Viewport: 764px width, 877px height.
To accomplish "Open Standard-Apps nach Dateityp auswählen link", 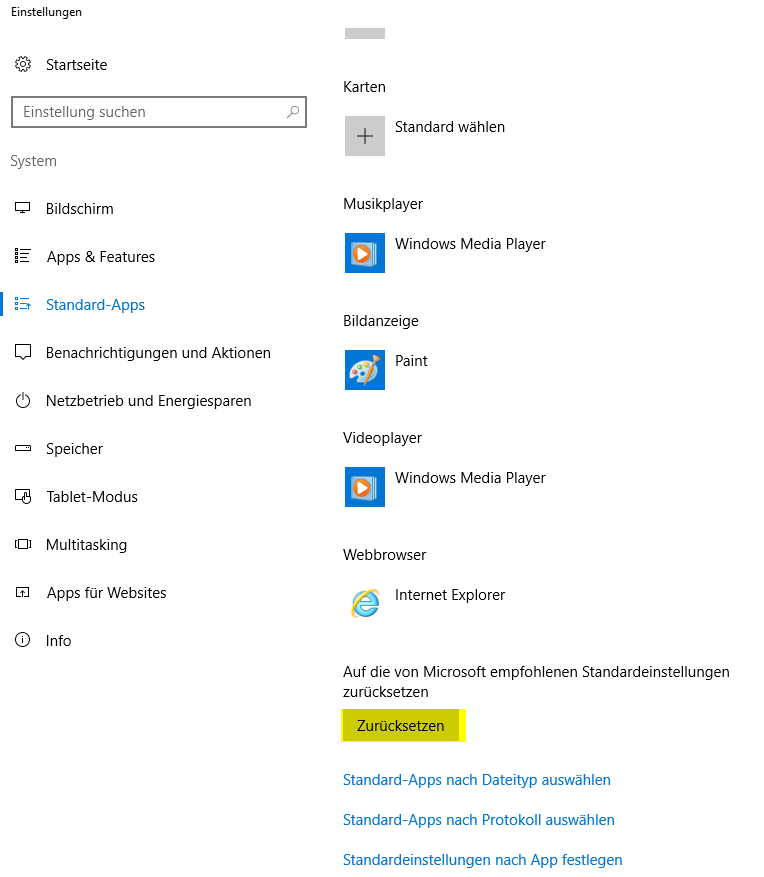I will click(x=477, y=780).
